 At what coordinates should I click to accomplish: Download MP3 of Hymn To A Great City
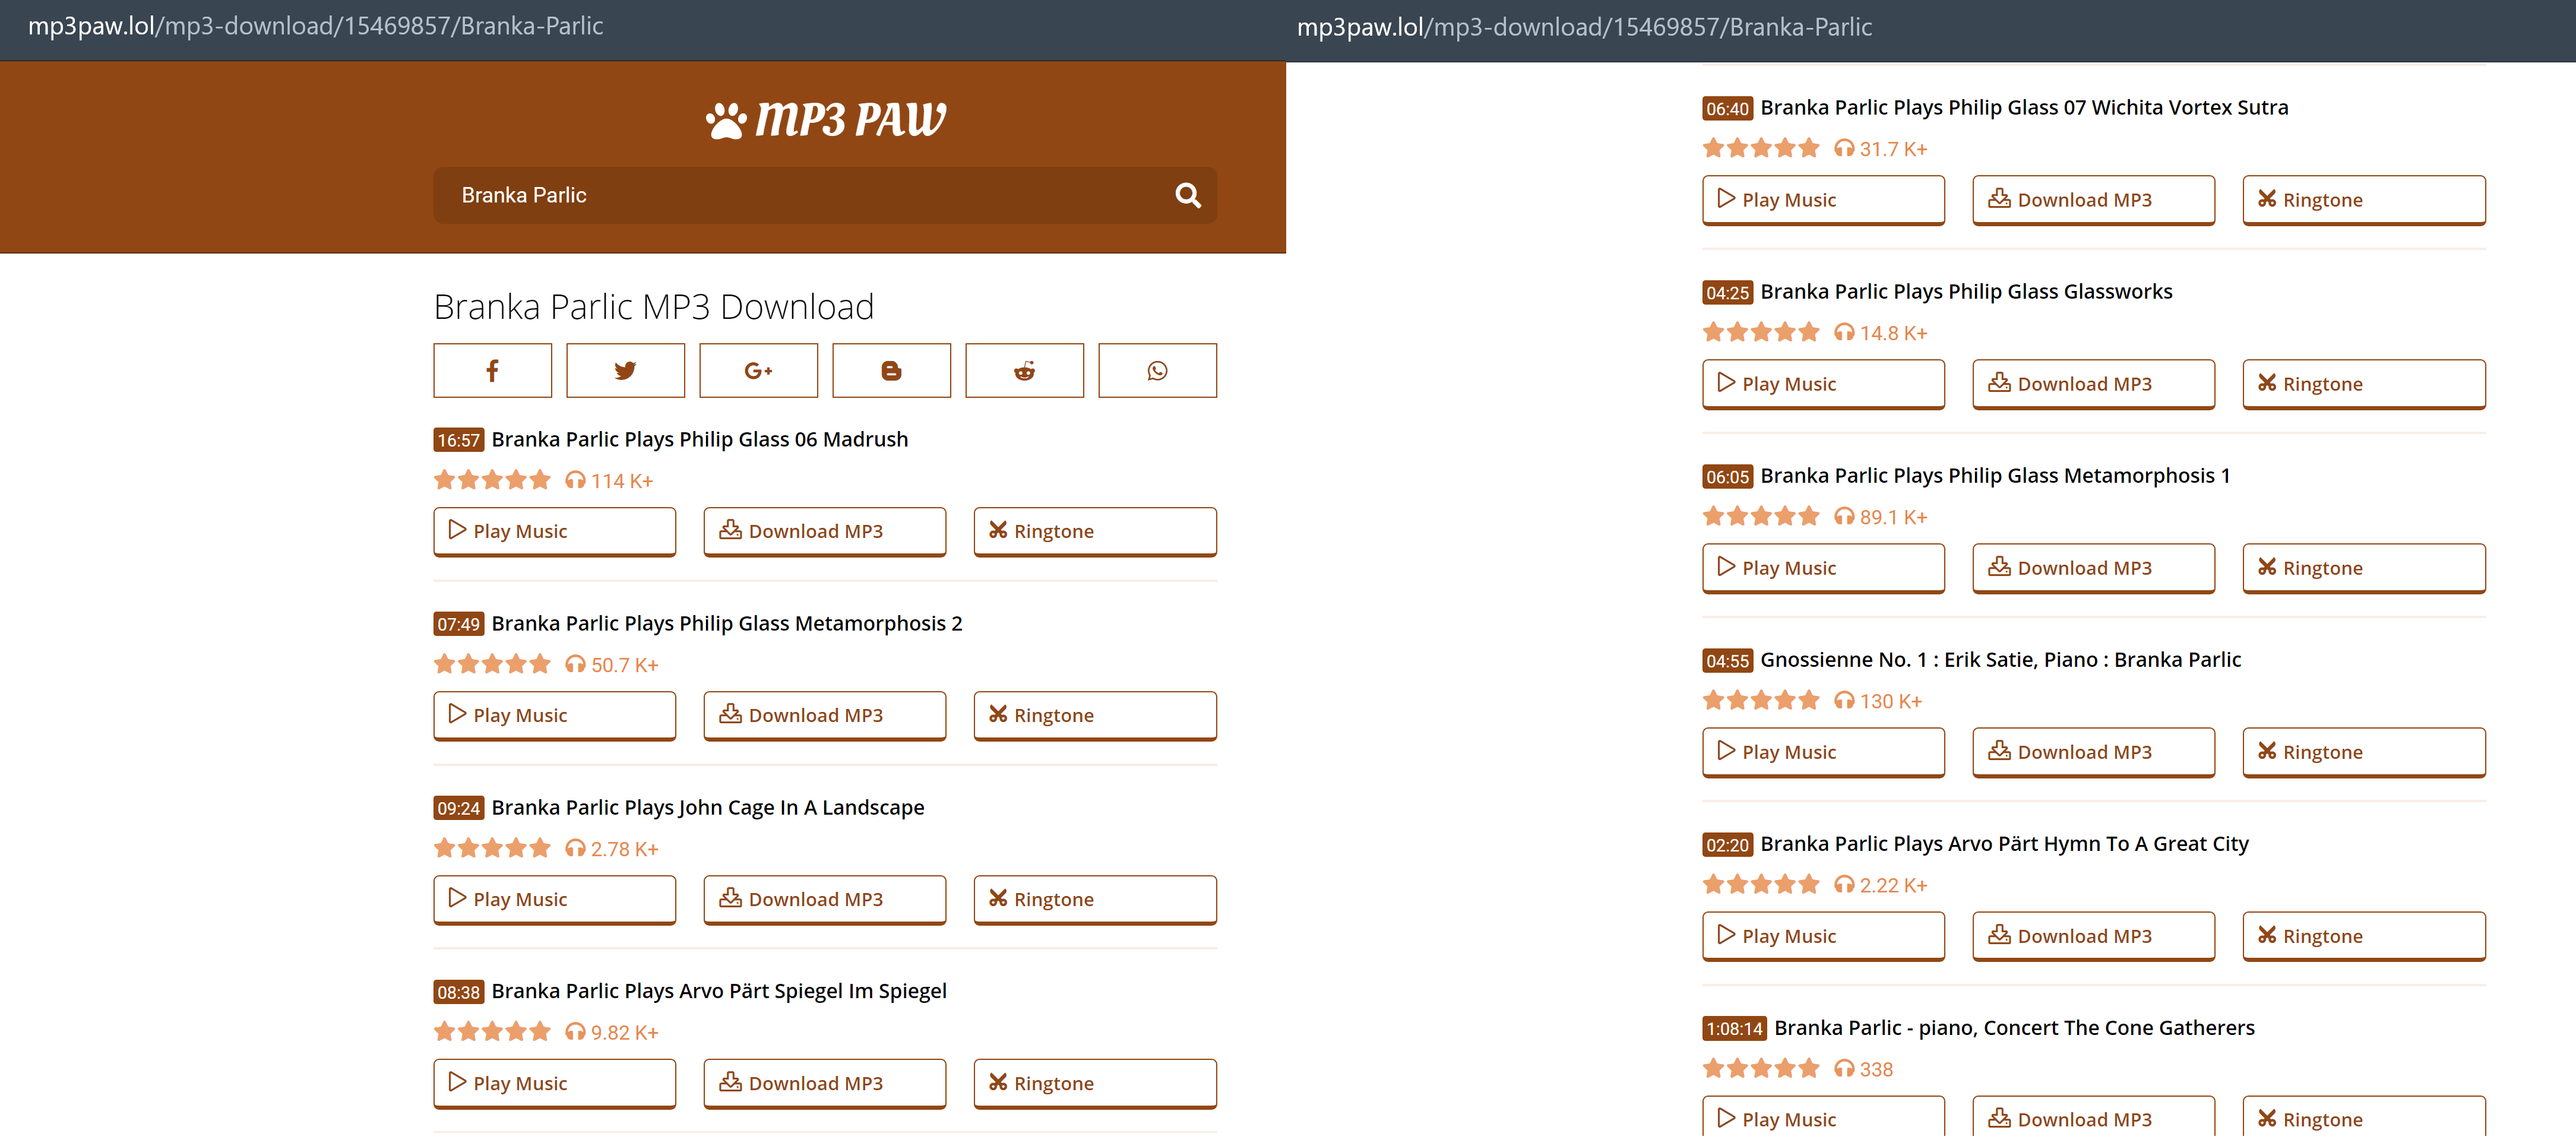click(x=2093, y=936)
